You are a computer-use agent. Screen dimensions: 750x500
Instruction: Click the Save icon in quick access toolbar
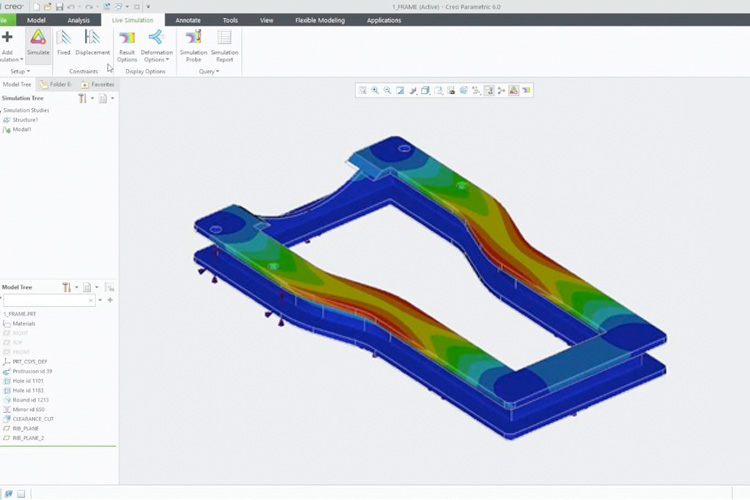tap(59, 7)
